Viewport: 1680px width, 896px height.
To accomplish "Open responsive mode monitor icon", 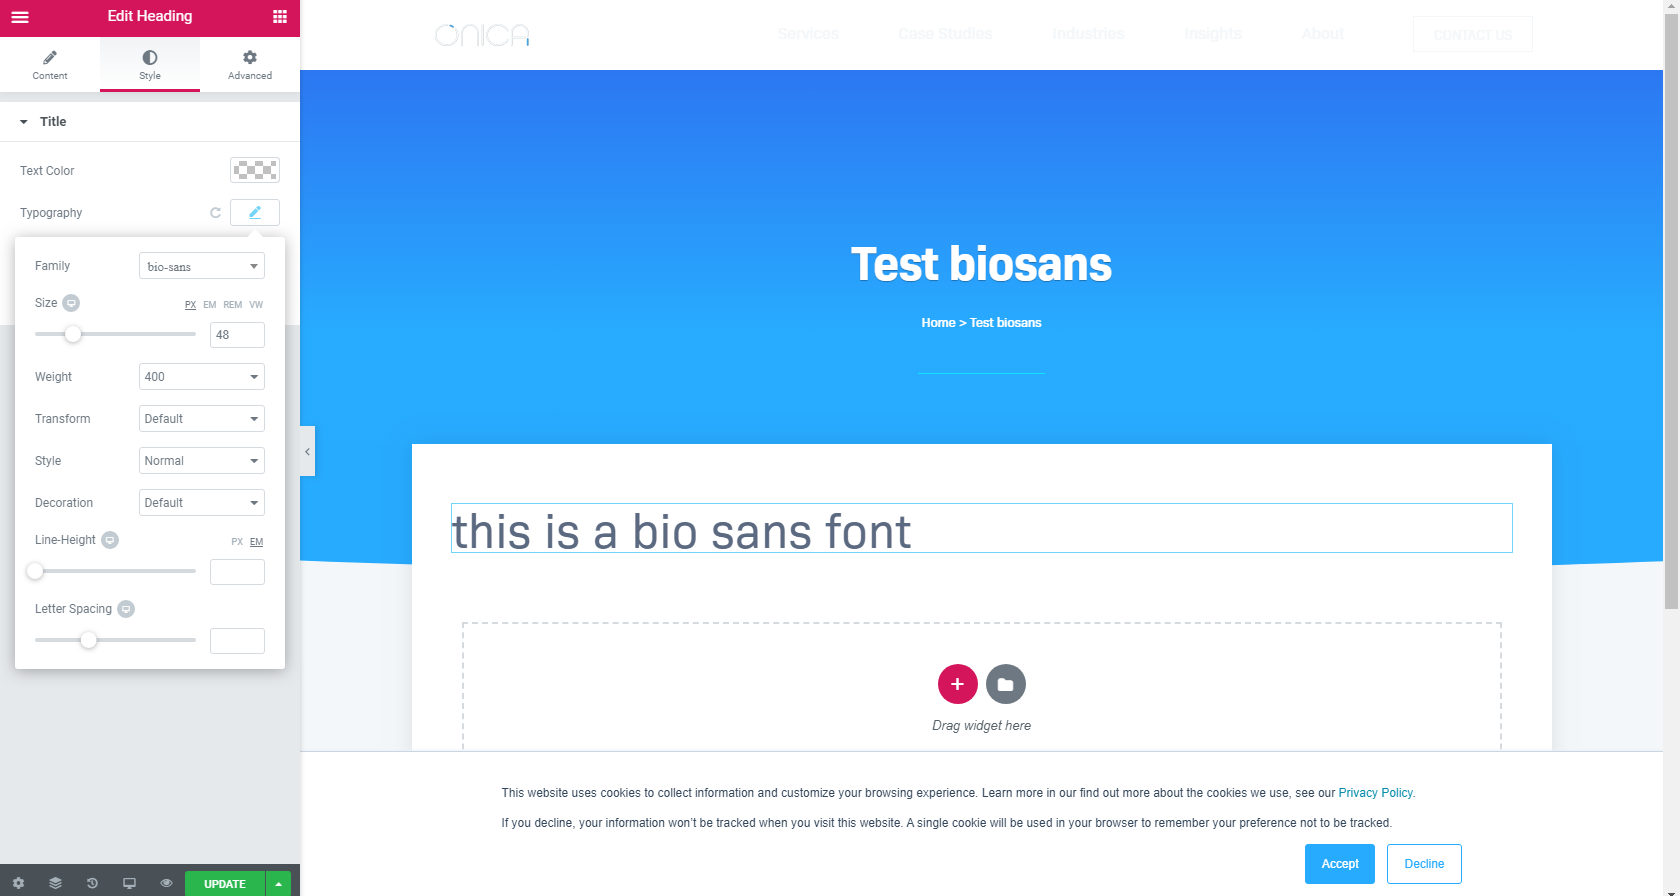I will 129,884.
